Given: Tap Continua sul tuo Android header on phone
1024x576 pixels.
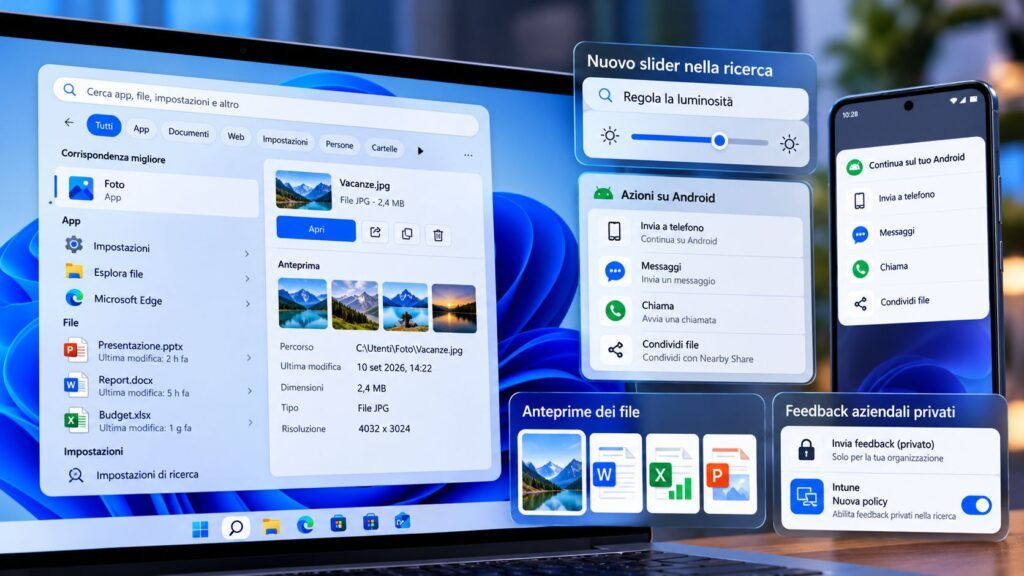Looking at the screenshot, I should pos(908,162).
